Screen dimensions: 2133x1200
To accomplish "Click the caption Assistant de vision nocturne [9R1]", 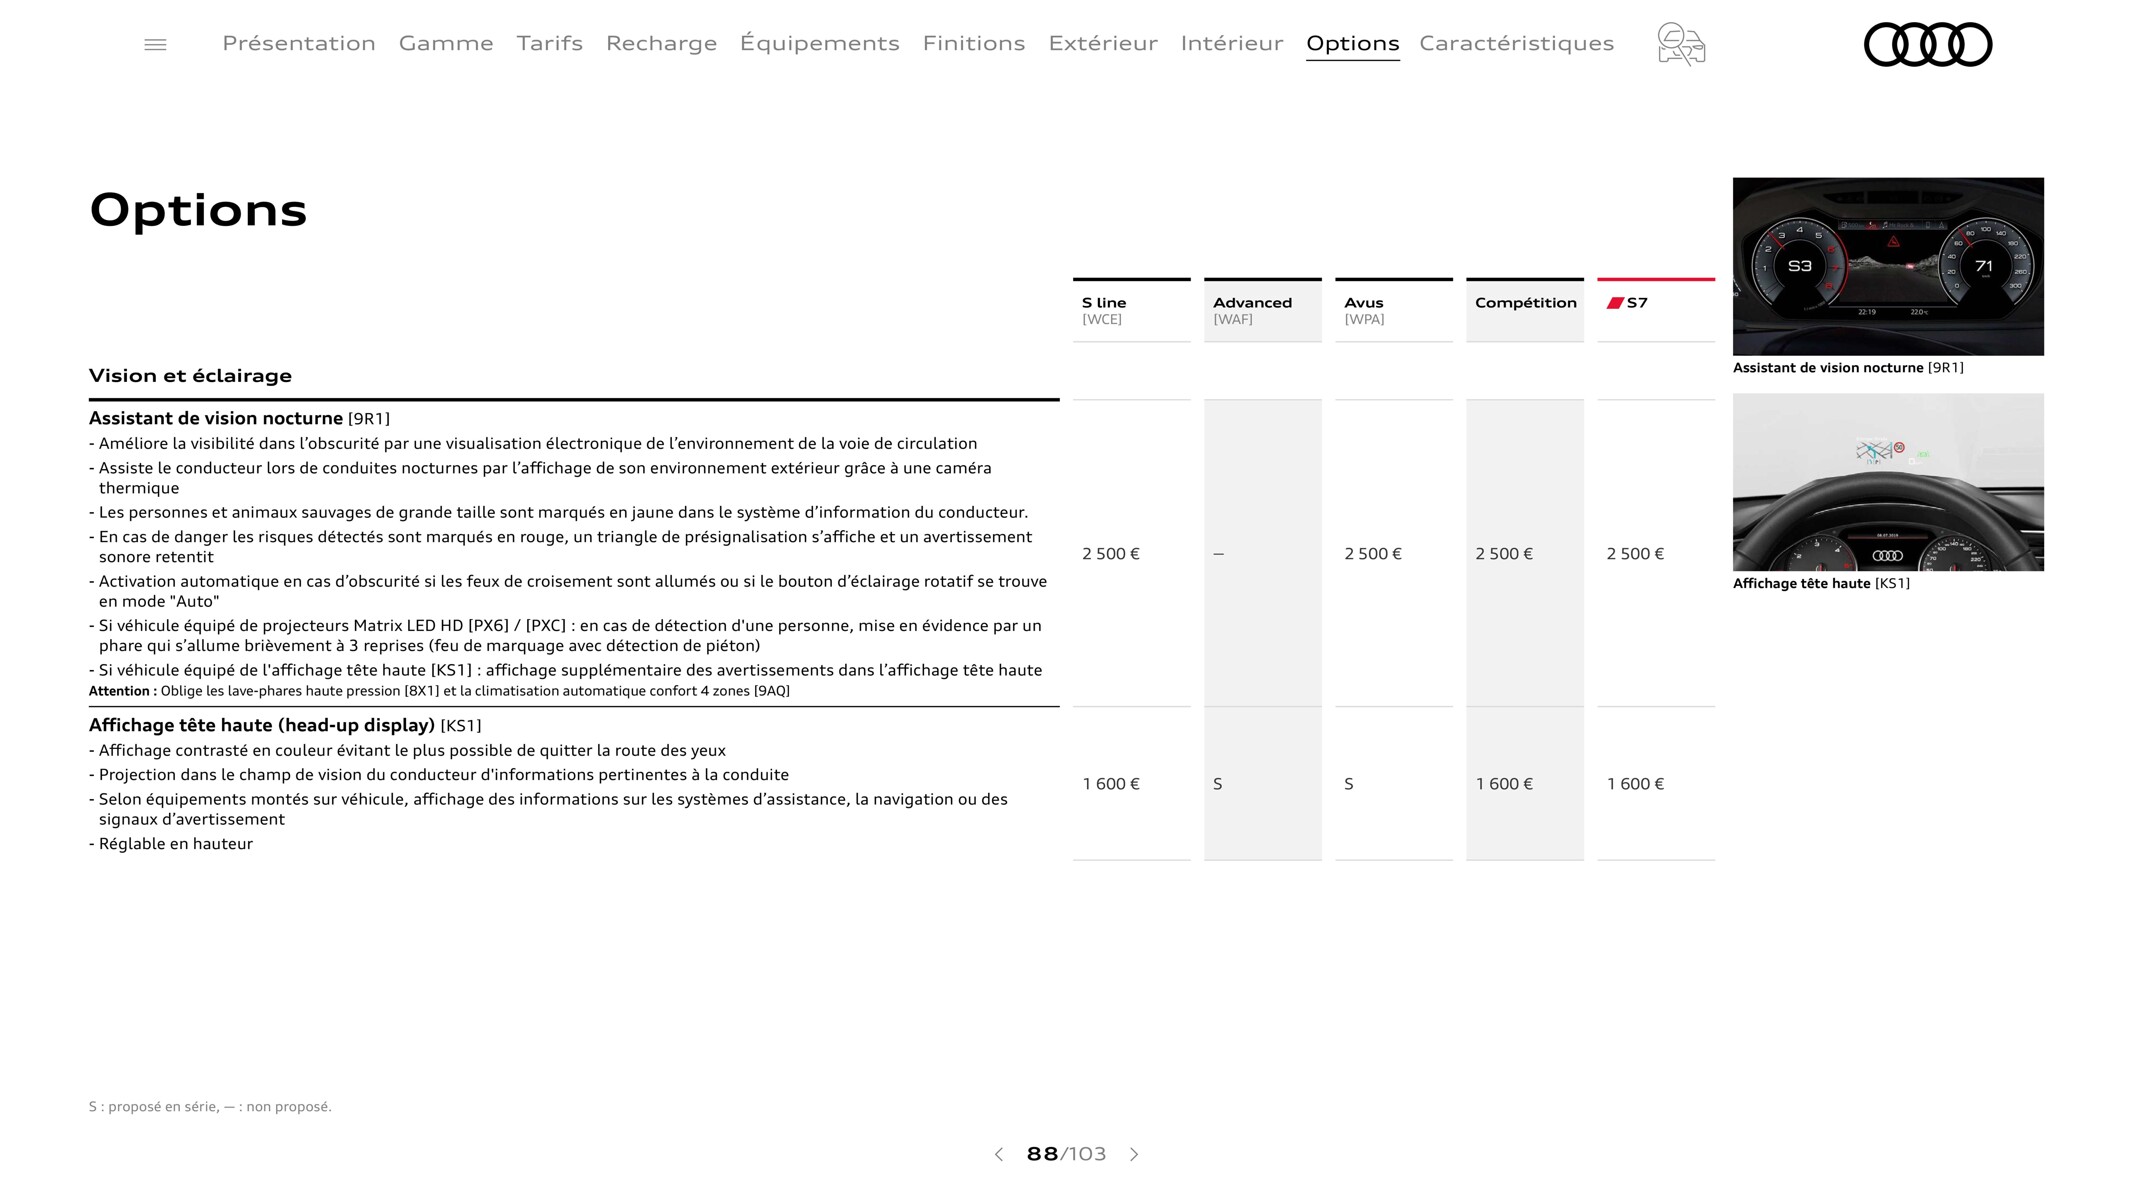I will [x=1848, y=368].
